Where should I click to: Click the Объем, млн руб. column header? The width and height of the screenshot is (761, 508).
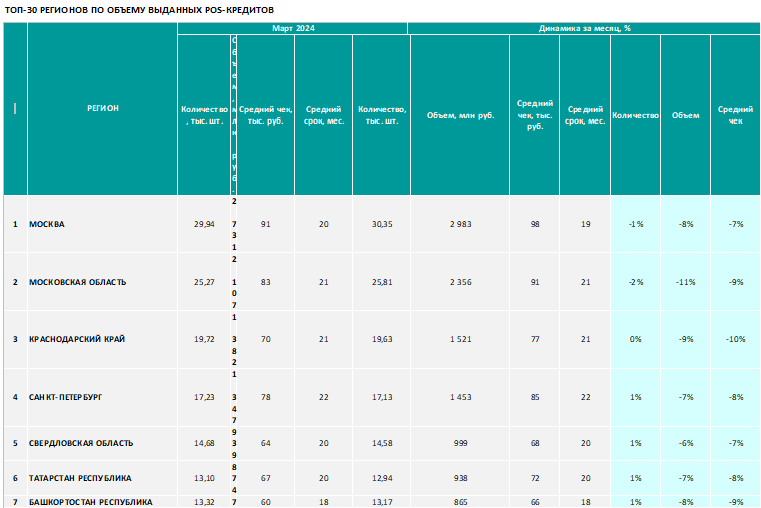point(460,115)
